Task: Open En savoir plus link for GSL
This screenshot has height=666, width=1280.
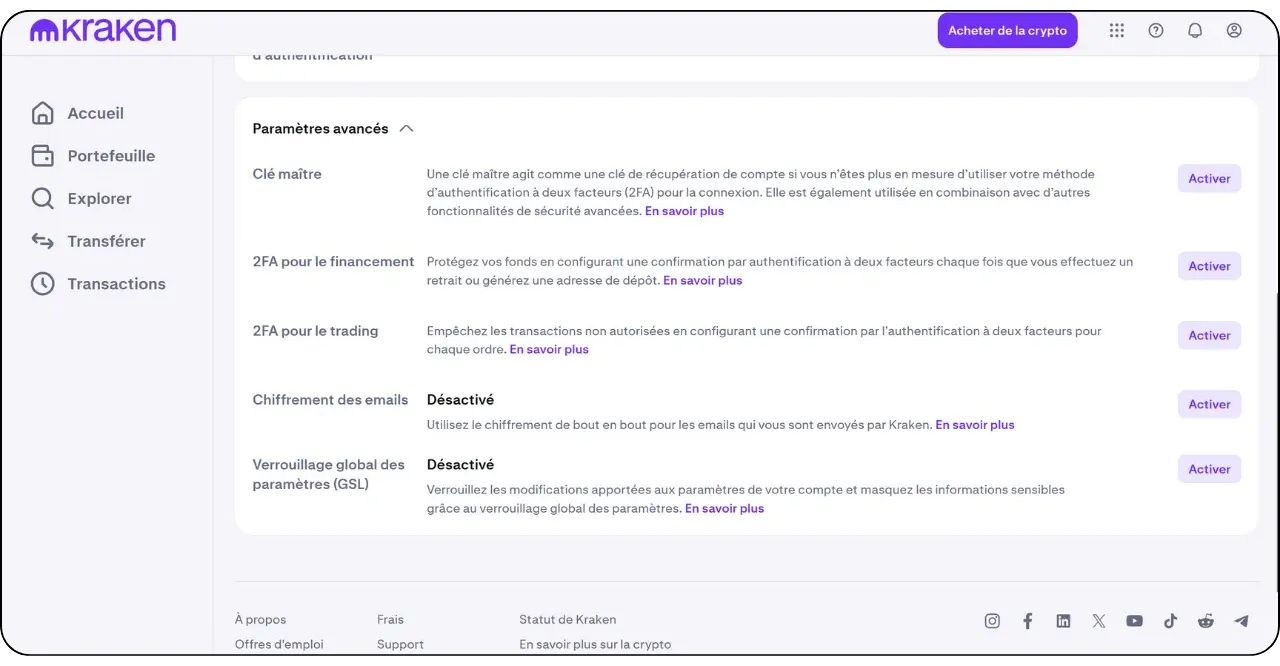Action: [x=724, y=509]
